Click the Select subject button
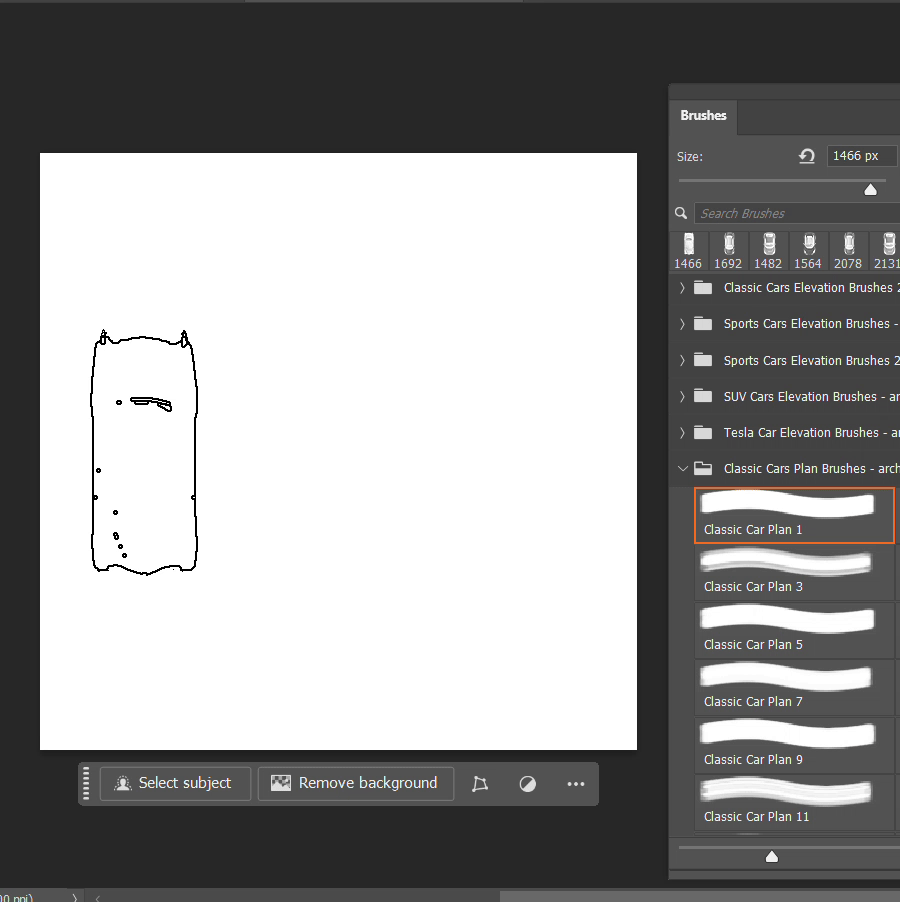 click(175, 783)
